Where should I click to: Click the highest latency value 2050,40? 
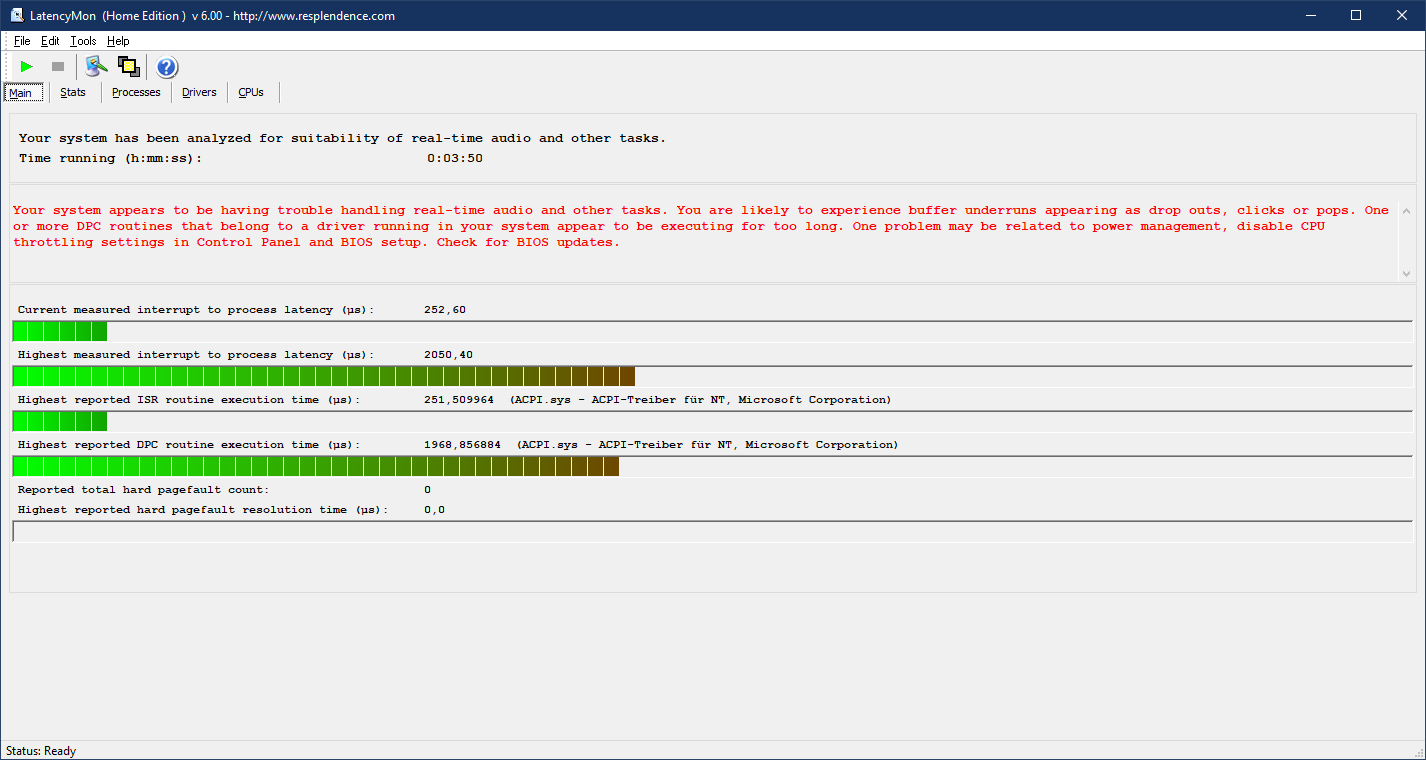click(x=449, y=355)
